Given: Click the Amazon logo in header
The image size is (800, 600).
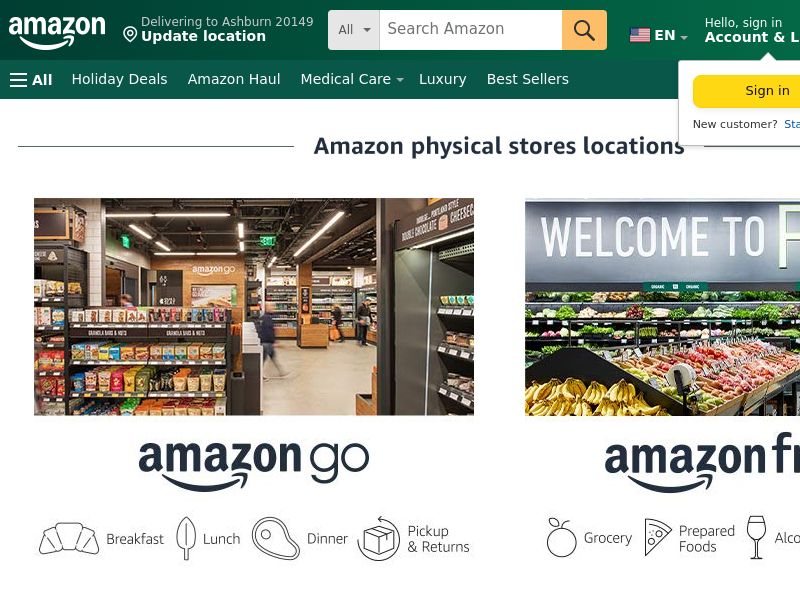Looking at the screenshot, I should [x=57, y=32].
